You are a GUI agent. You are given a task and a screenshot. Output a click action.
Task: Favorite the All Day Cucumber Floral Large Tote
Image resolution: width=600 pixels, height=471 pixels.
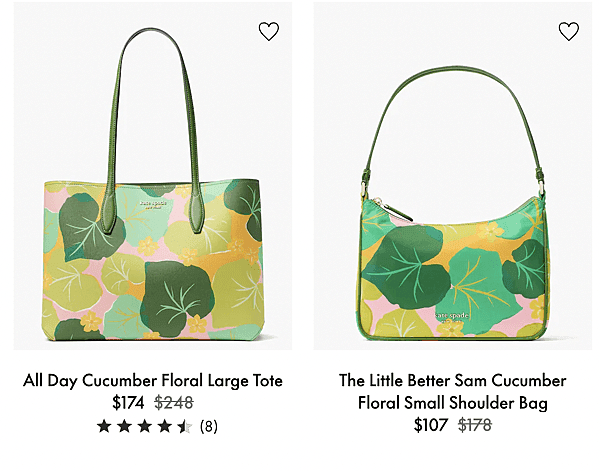pos(269,31)
